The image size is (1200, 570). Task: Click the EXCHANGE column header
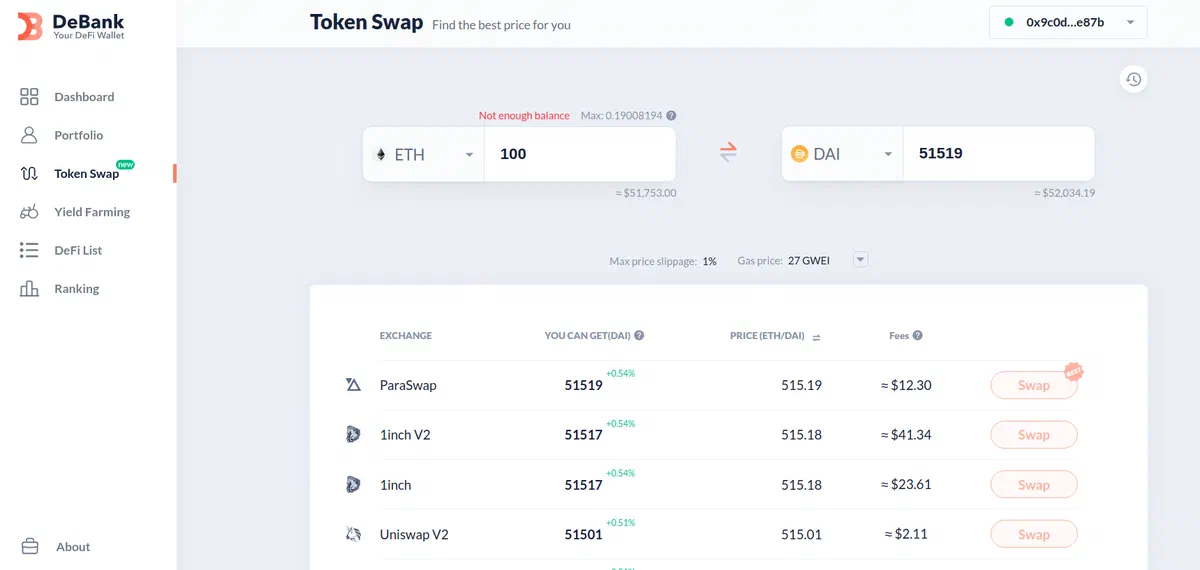point(406,336)
